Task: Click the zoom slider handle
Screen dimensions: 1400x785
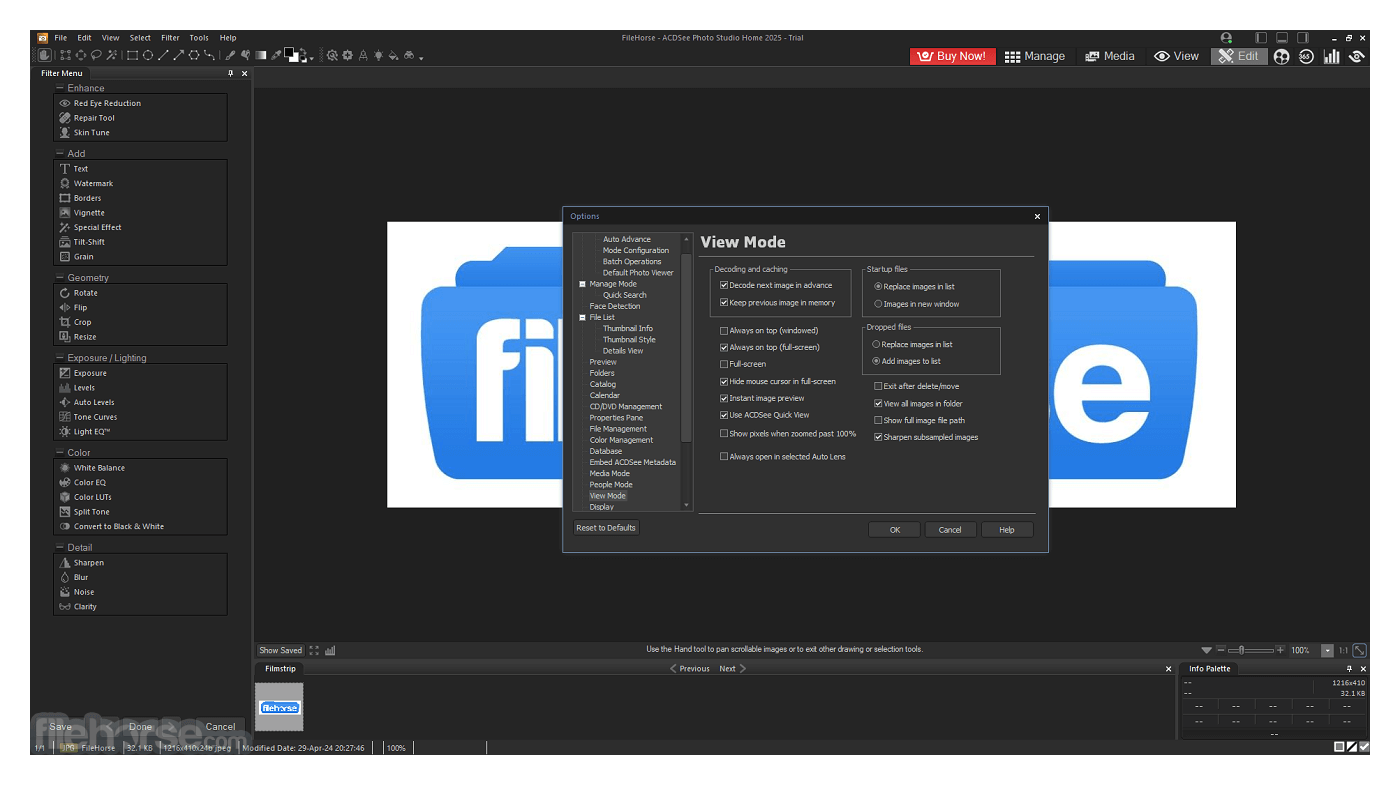Action: coord(1241,650)
